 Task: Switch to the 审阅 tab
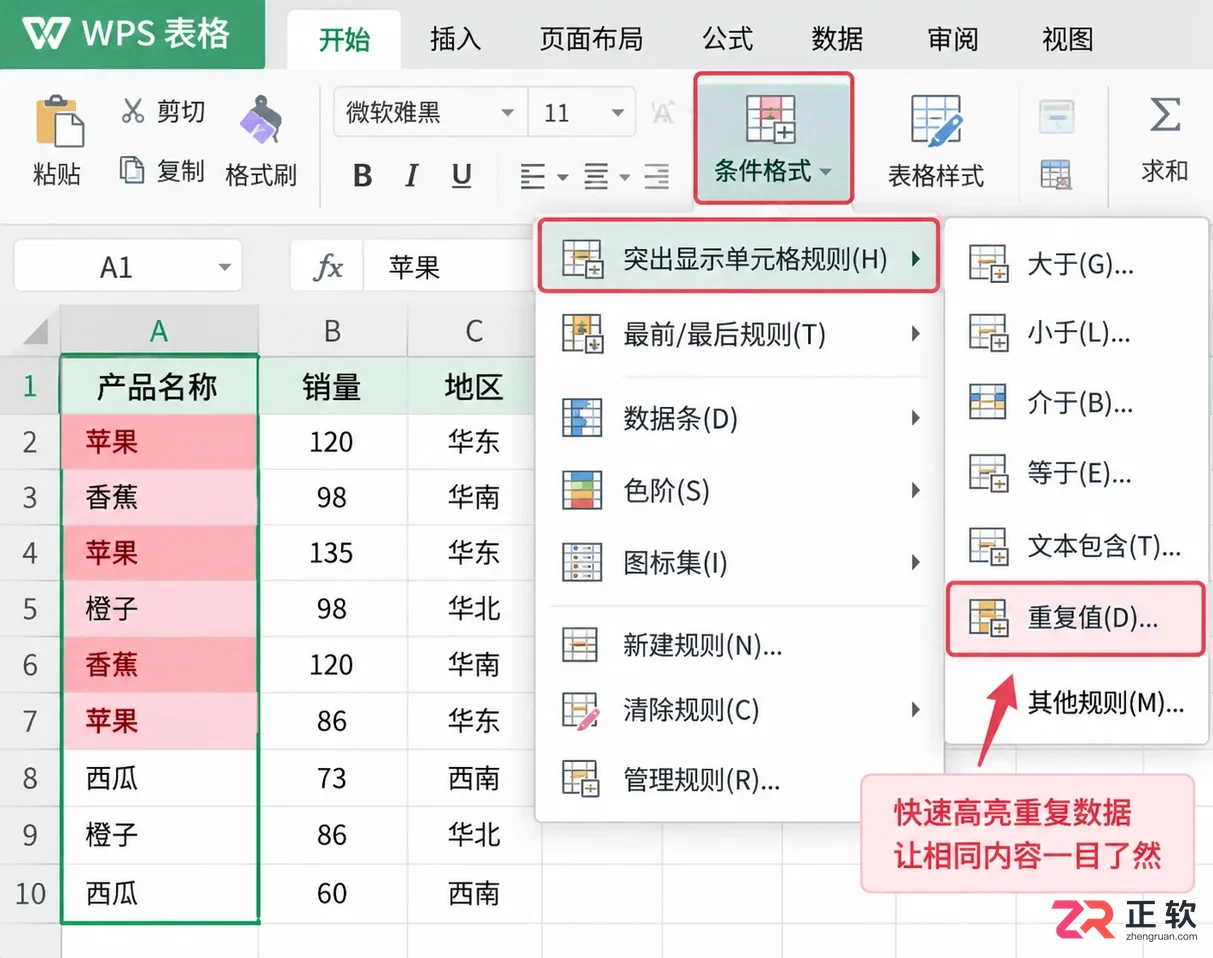(x=953, y=39)
